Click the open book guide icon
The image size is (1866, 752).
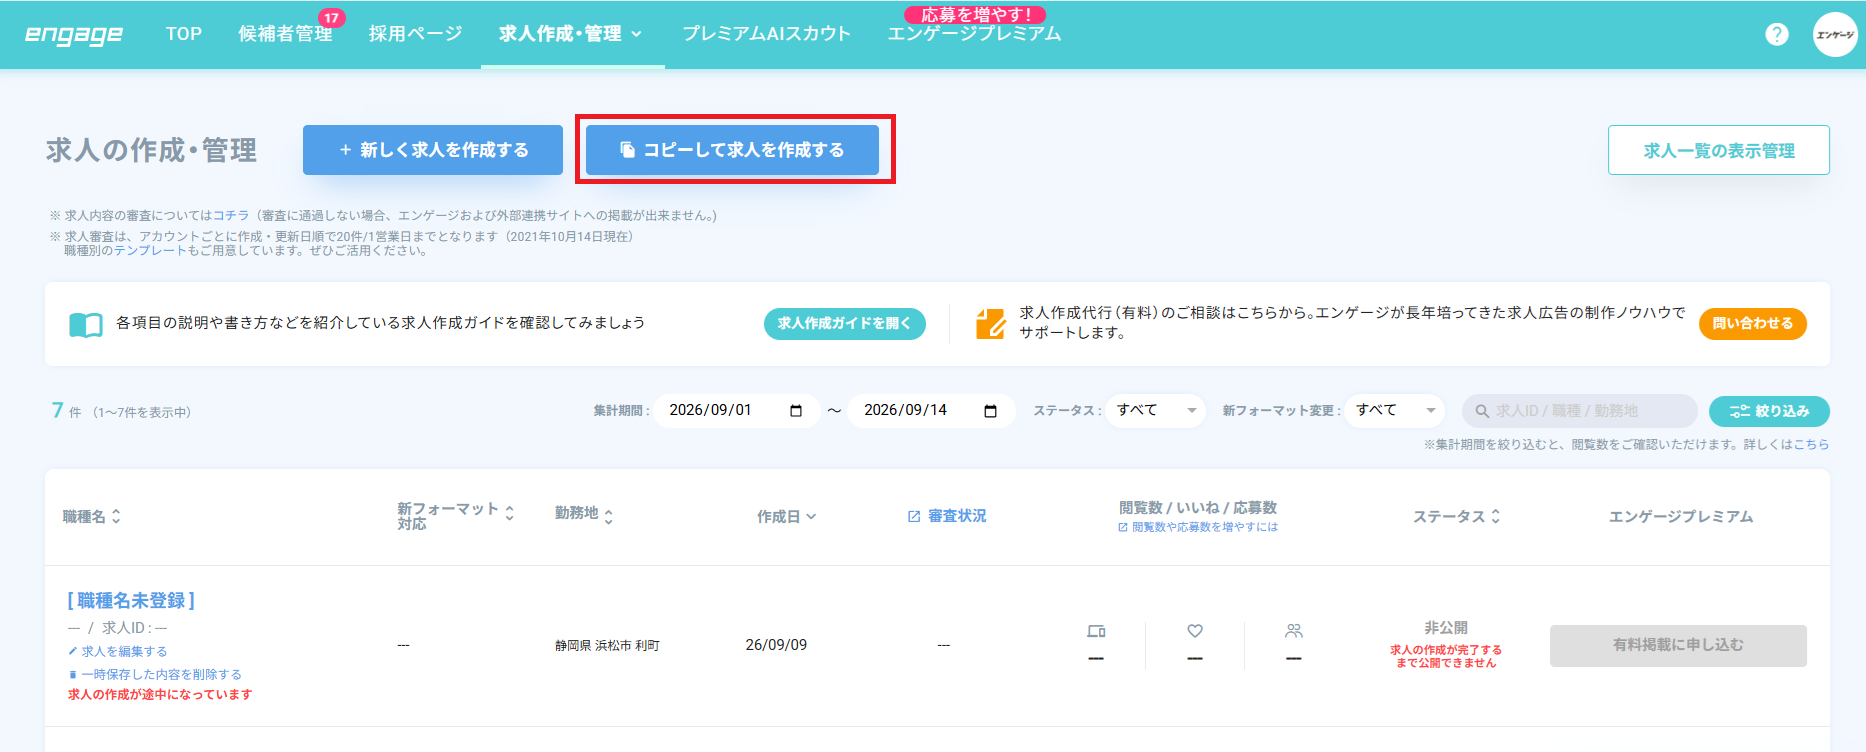click(86, 325)
